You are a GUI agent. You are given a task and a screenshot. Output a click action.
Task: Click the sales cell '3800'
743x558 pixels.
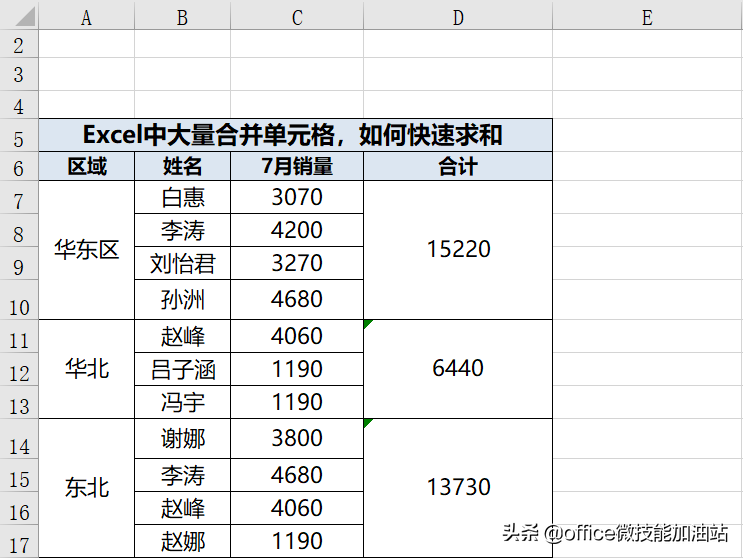pos(297,439)
